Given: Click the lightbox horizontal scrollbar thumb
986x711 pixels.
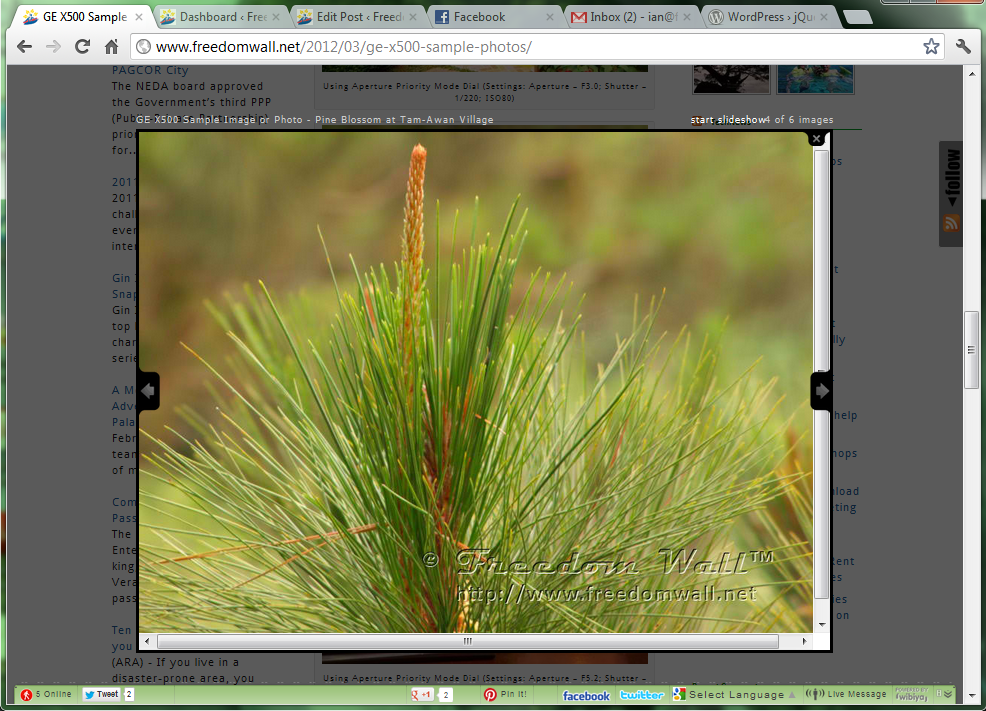Looking at the screenshot, I should pos(468,641).
